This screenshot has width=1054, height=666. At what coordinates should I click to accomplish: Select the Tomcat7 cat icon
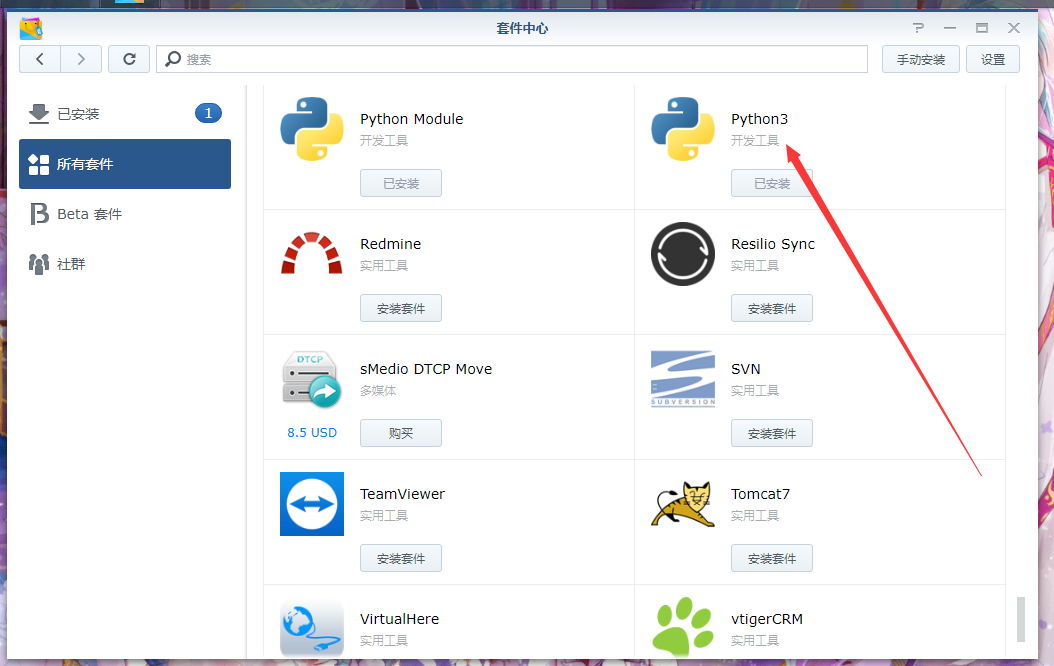682,504
